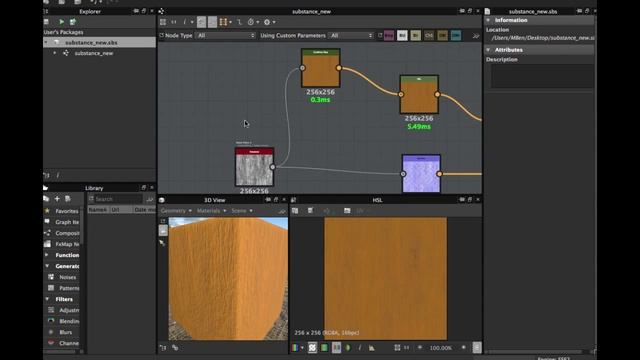The height and width of the screenshot is (360, 640).
Task: Open the channel selector dropdown arrow
Action: tap(302, 348)
